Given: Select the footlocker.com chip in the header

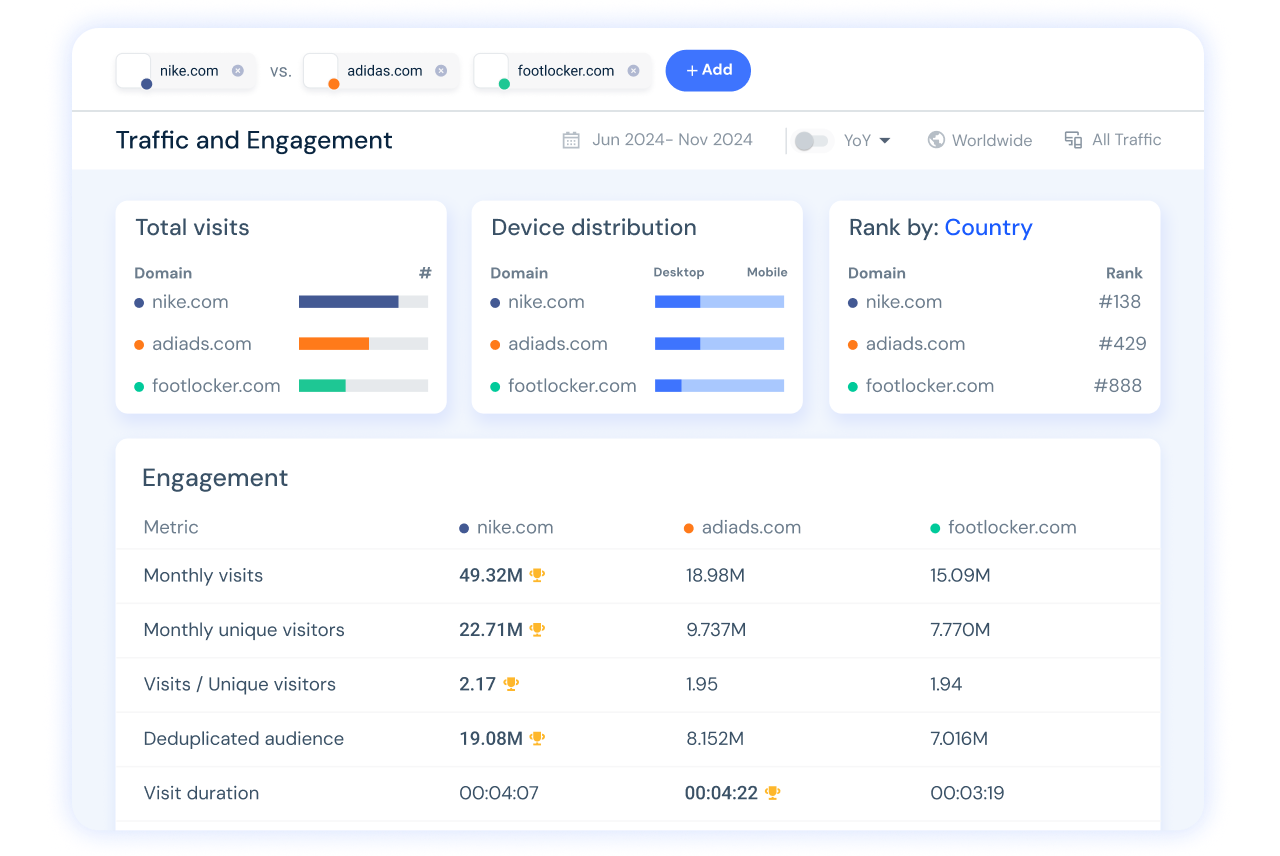Looking at the screenshot, I should 562,71.
